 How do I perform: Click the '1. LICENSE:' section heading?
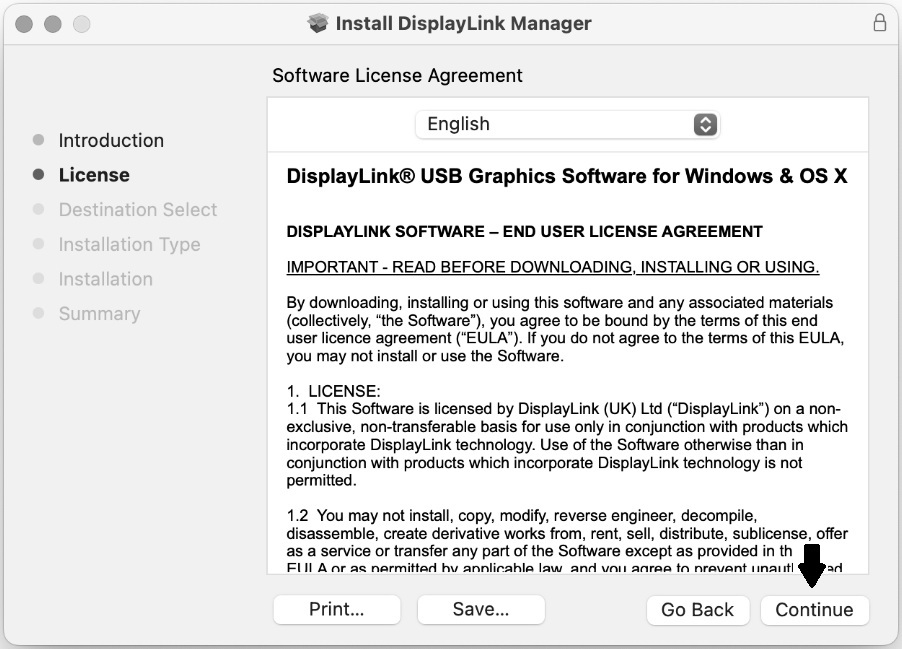click(334, 391)
